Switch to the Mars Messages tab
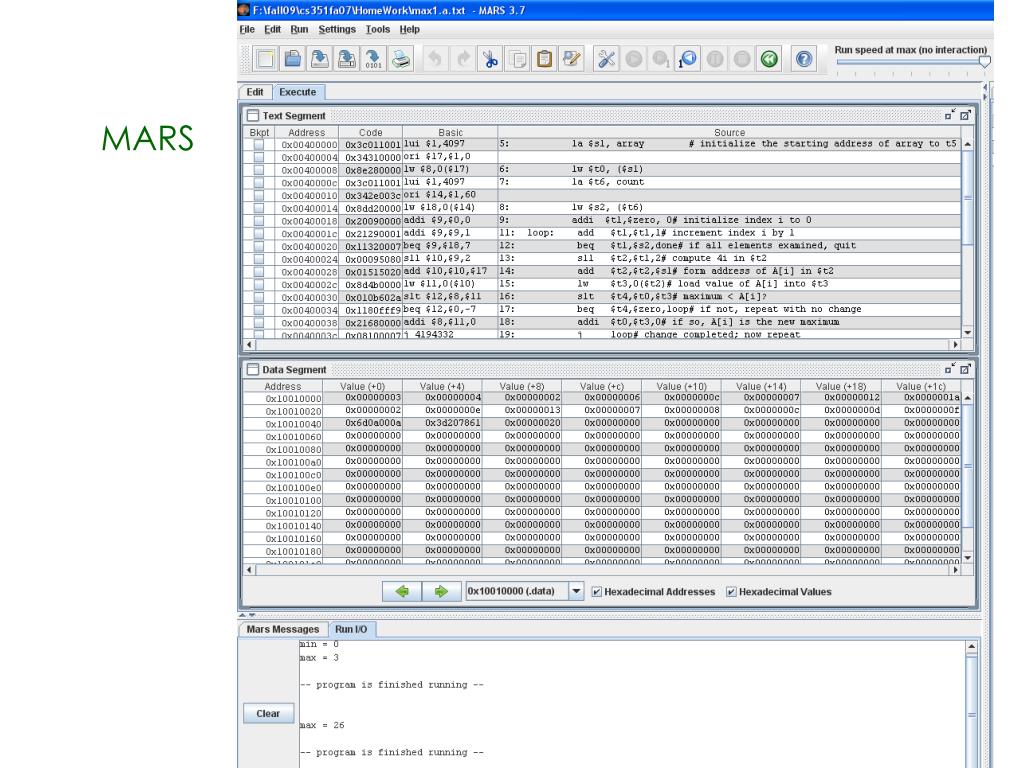Image resolution: width=1024 pixels, height=768 pixels. pos(283,629)
